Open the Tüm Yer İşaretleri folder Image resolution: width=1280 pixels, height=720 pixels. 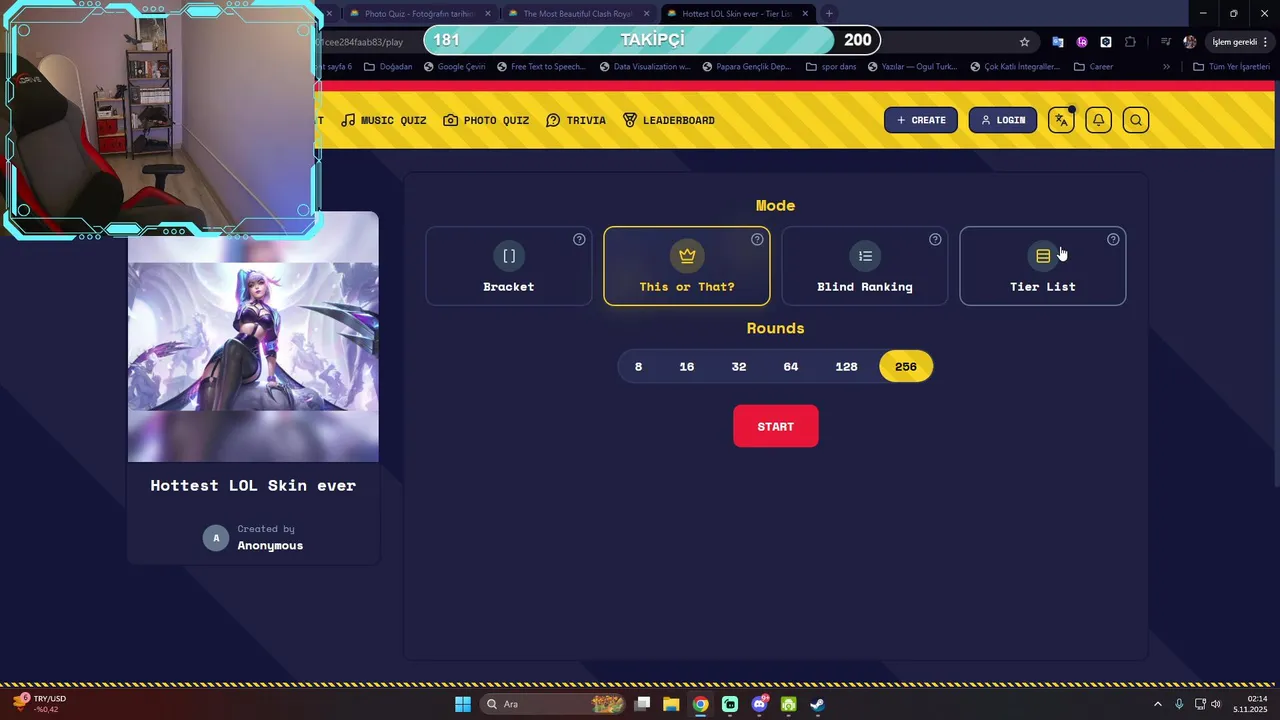point(1232,67)
